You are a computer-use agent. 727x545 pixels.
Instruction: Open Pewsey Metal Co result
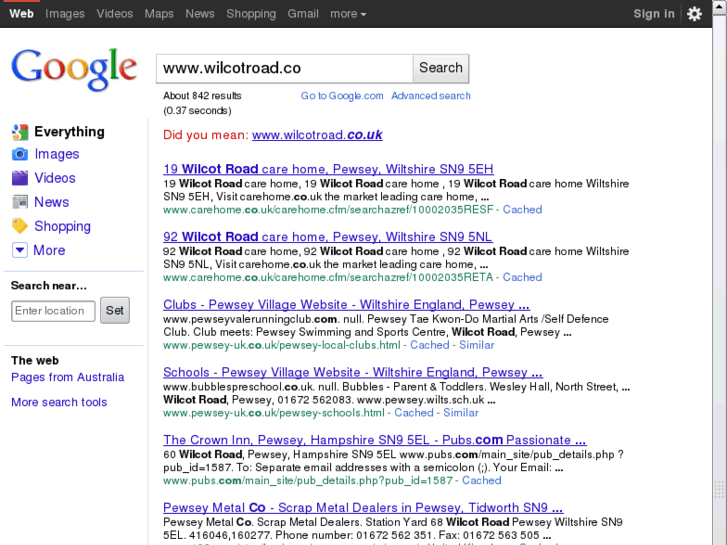pos(363,507)
